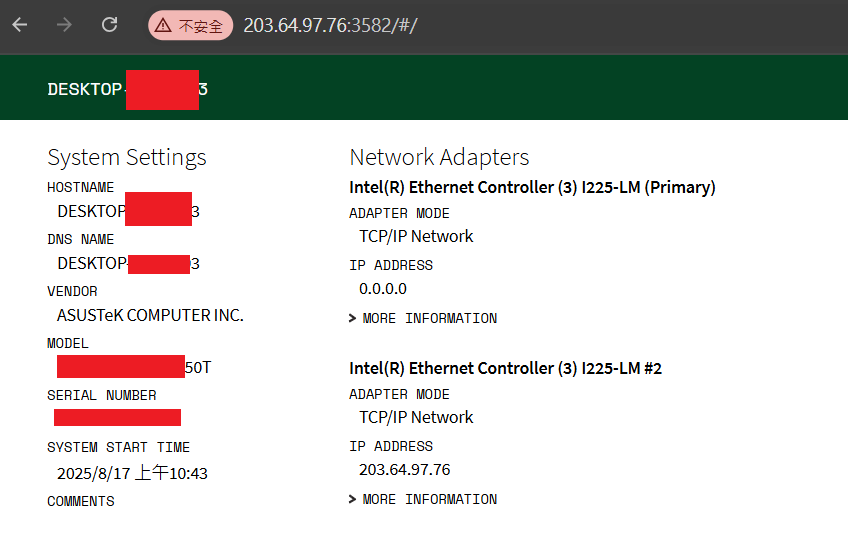Image resolution: width=848 pixels, height=555 pixels.
Task: Click the ASUSTeK COMPUTER INC. vendor value
Action: (150, 315)
